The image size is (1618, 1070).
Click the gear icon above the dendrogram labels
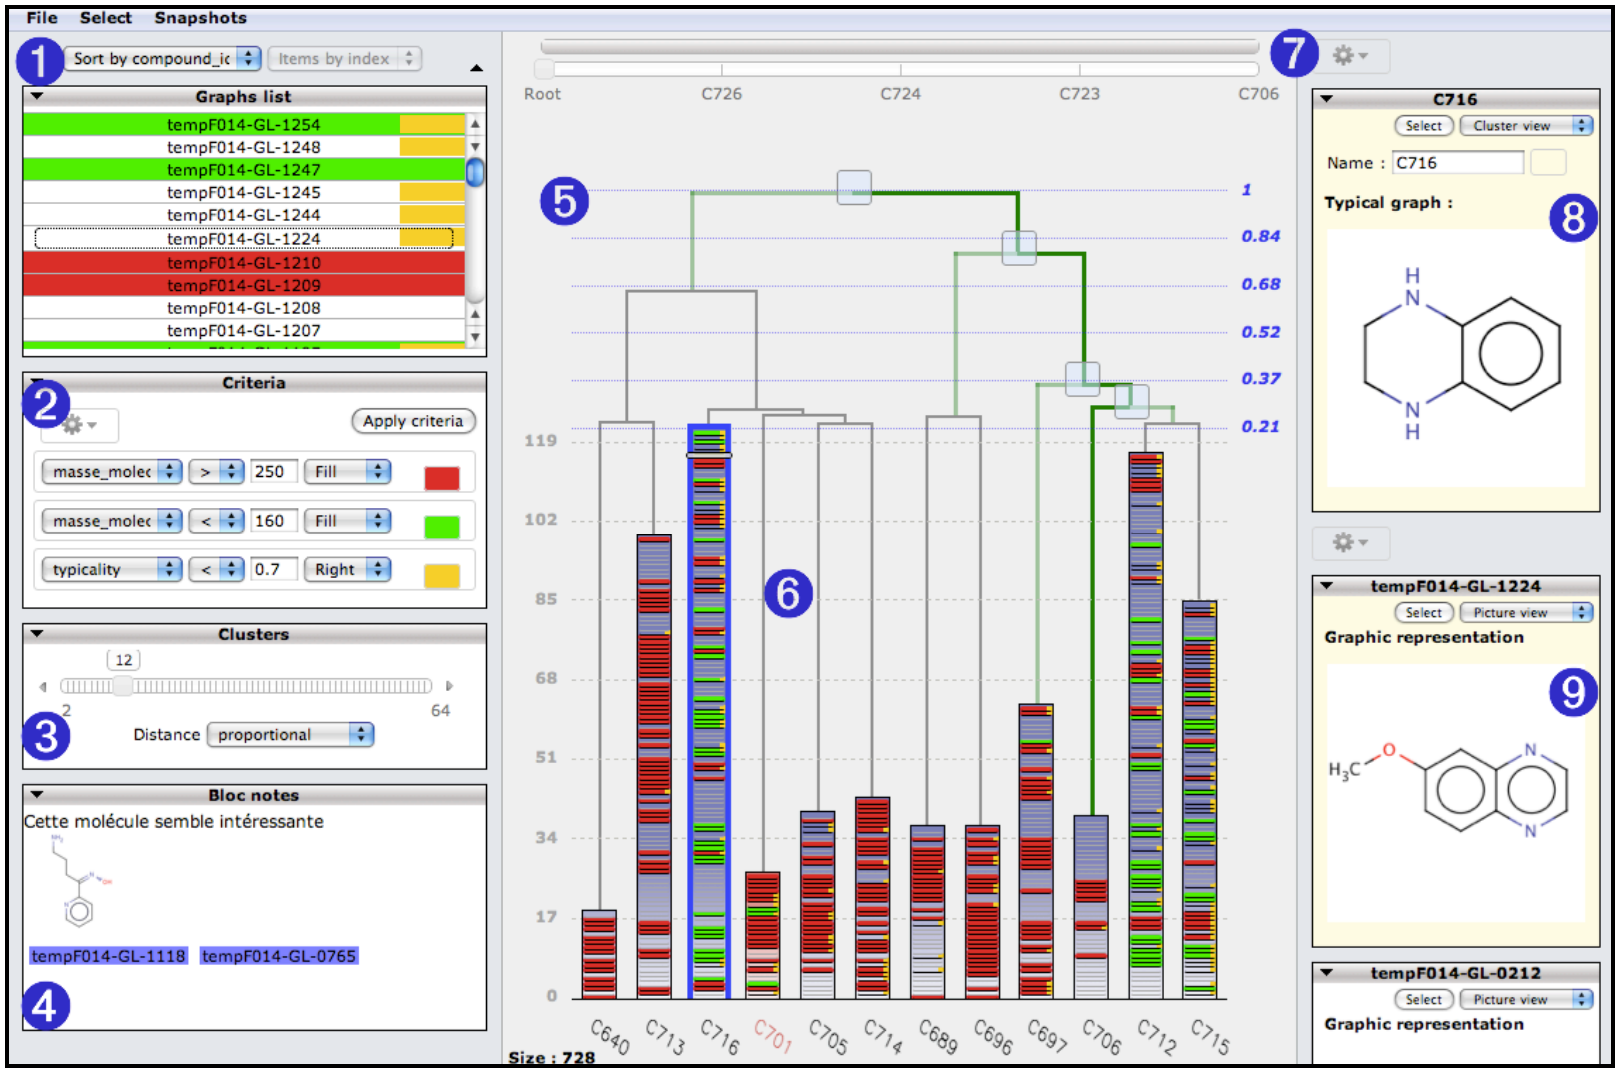pos(1349,56)
